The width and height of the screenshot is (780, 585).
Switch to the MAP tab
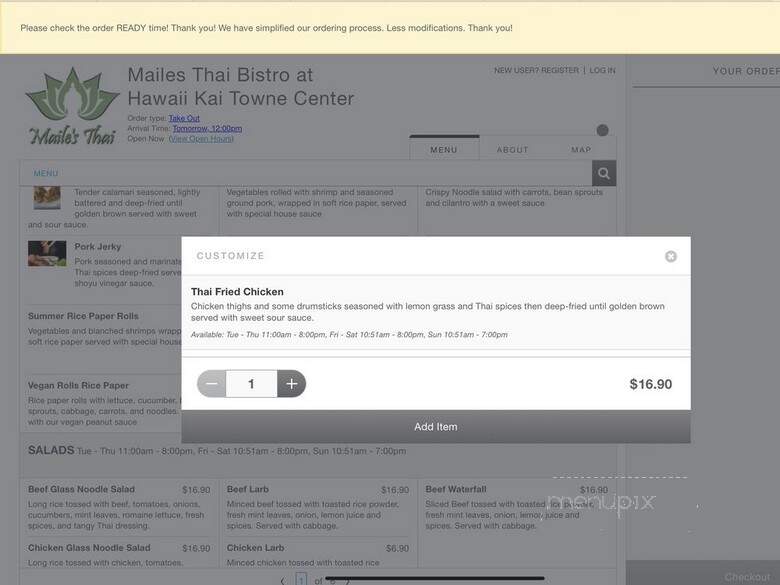(581, 149)
